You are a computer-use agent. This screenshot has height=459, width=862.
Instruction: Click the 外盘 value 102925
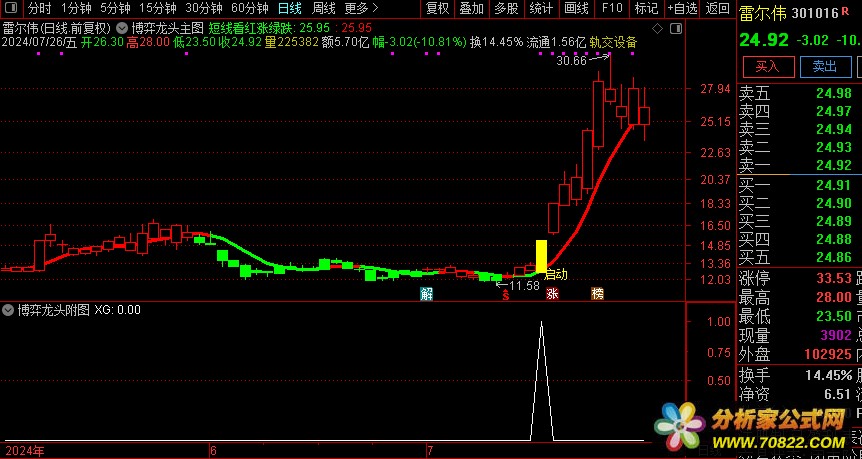pos(828,354)
